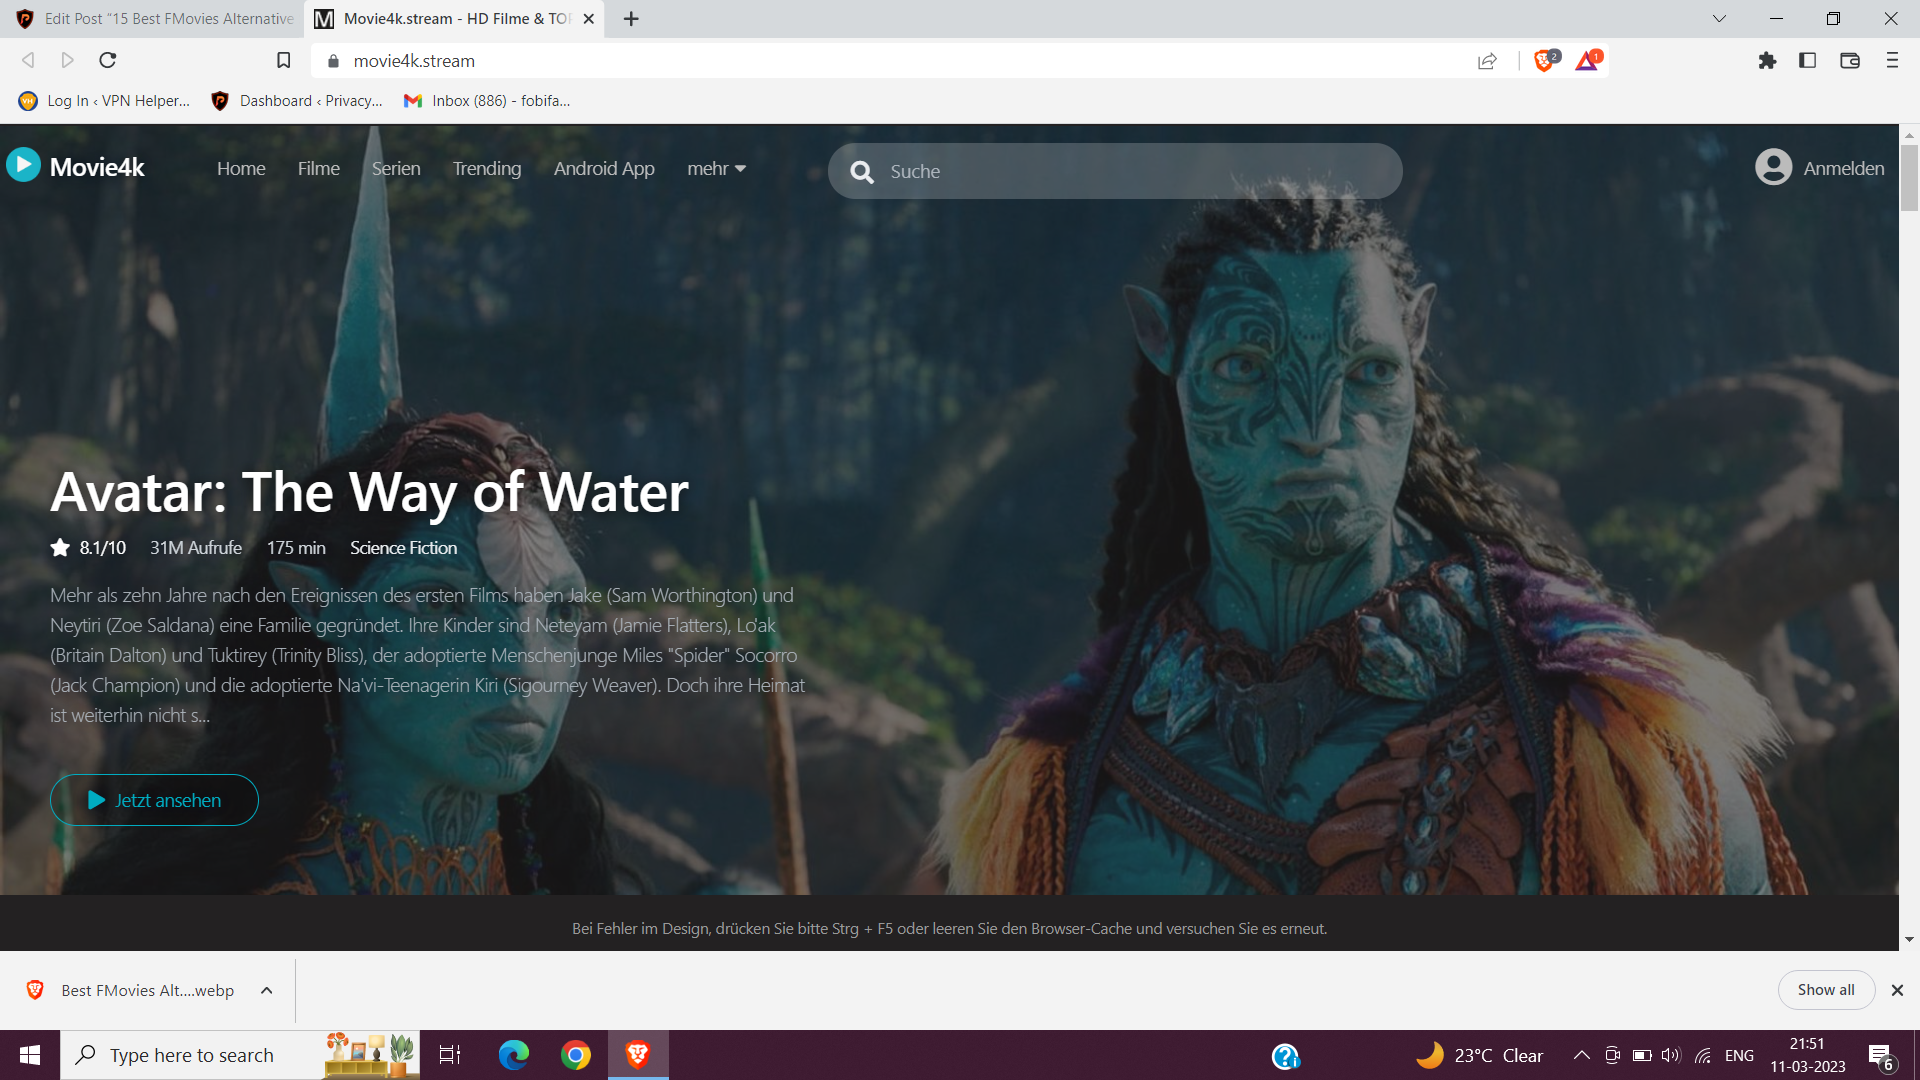Launch Microsoft Edge from taskbar
Image resolution: width=1920 pixels, height=1080 pixels.
(x=514, y=1055)
